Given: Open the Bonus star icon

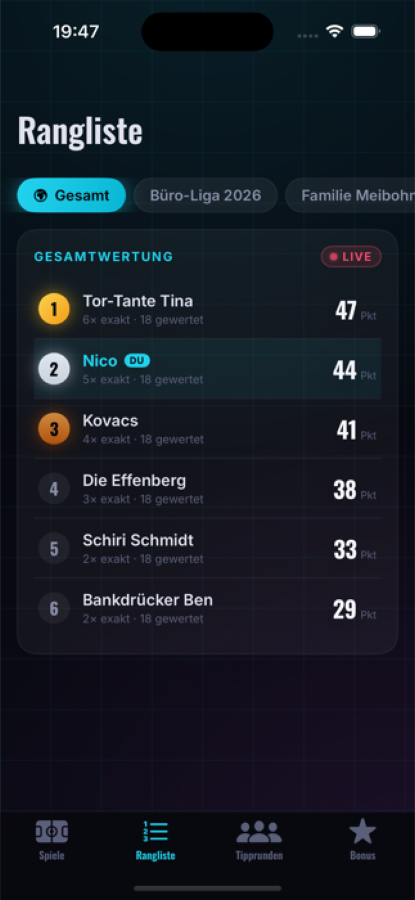Looking at the screenshot, I should coord(363,831).
